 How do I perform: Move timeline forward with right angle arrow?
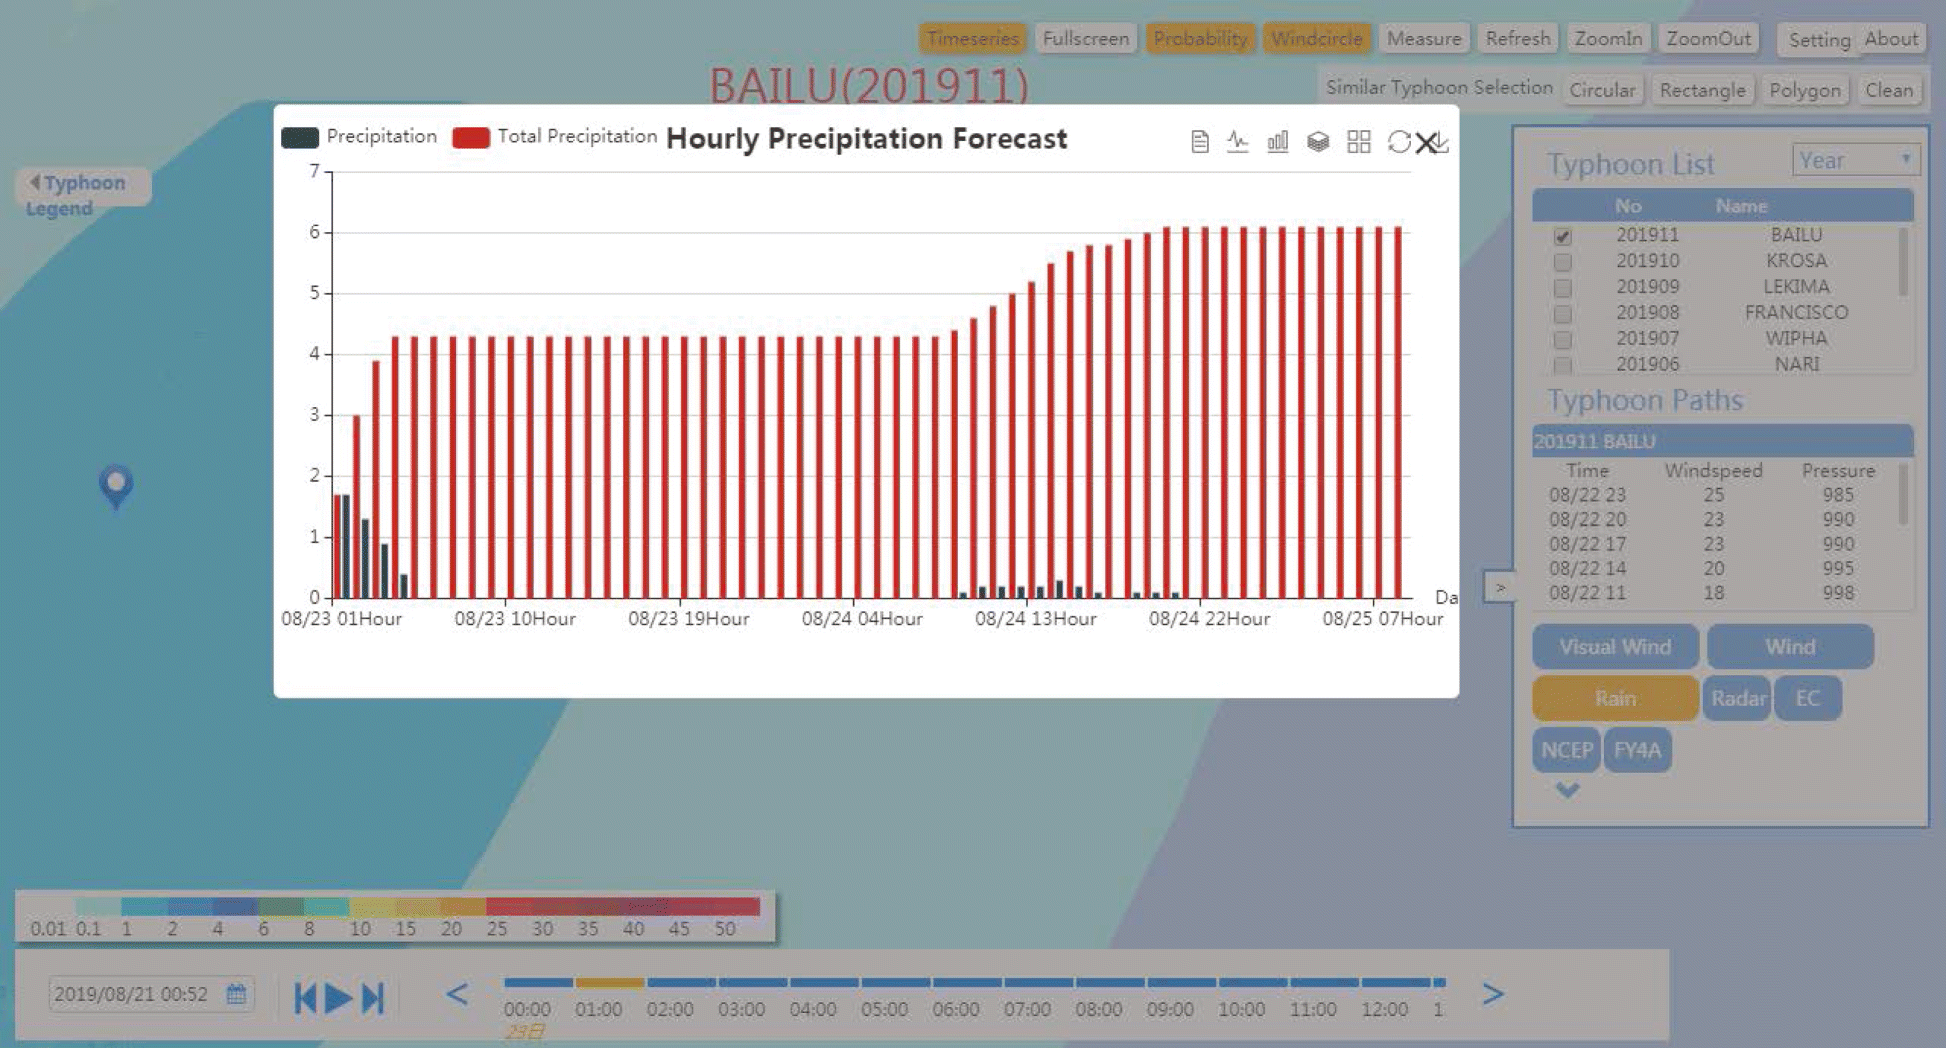point(1492,994)
